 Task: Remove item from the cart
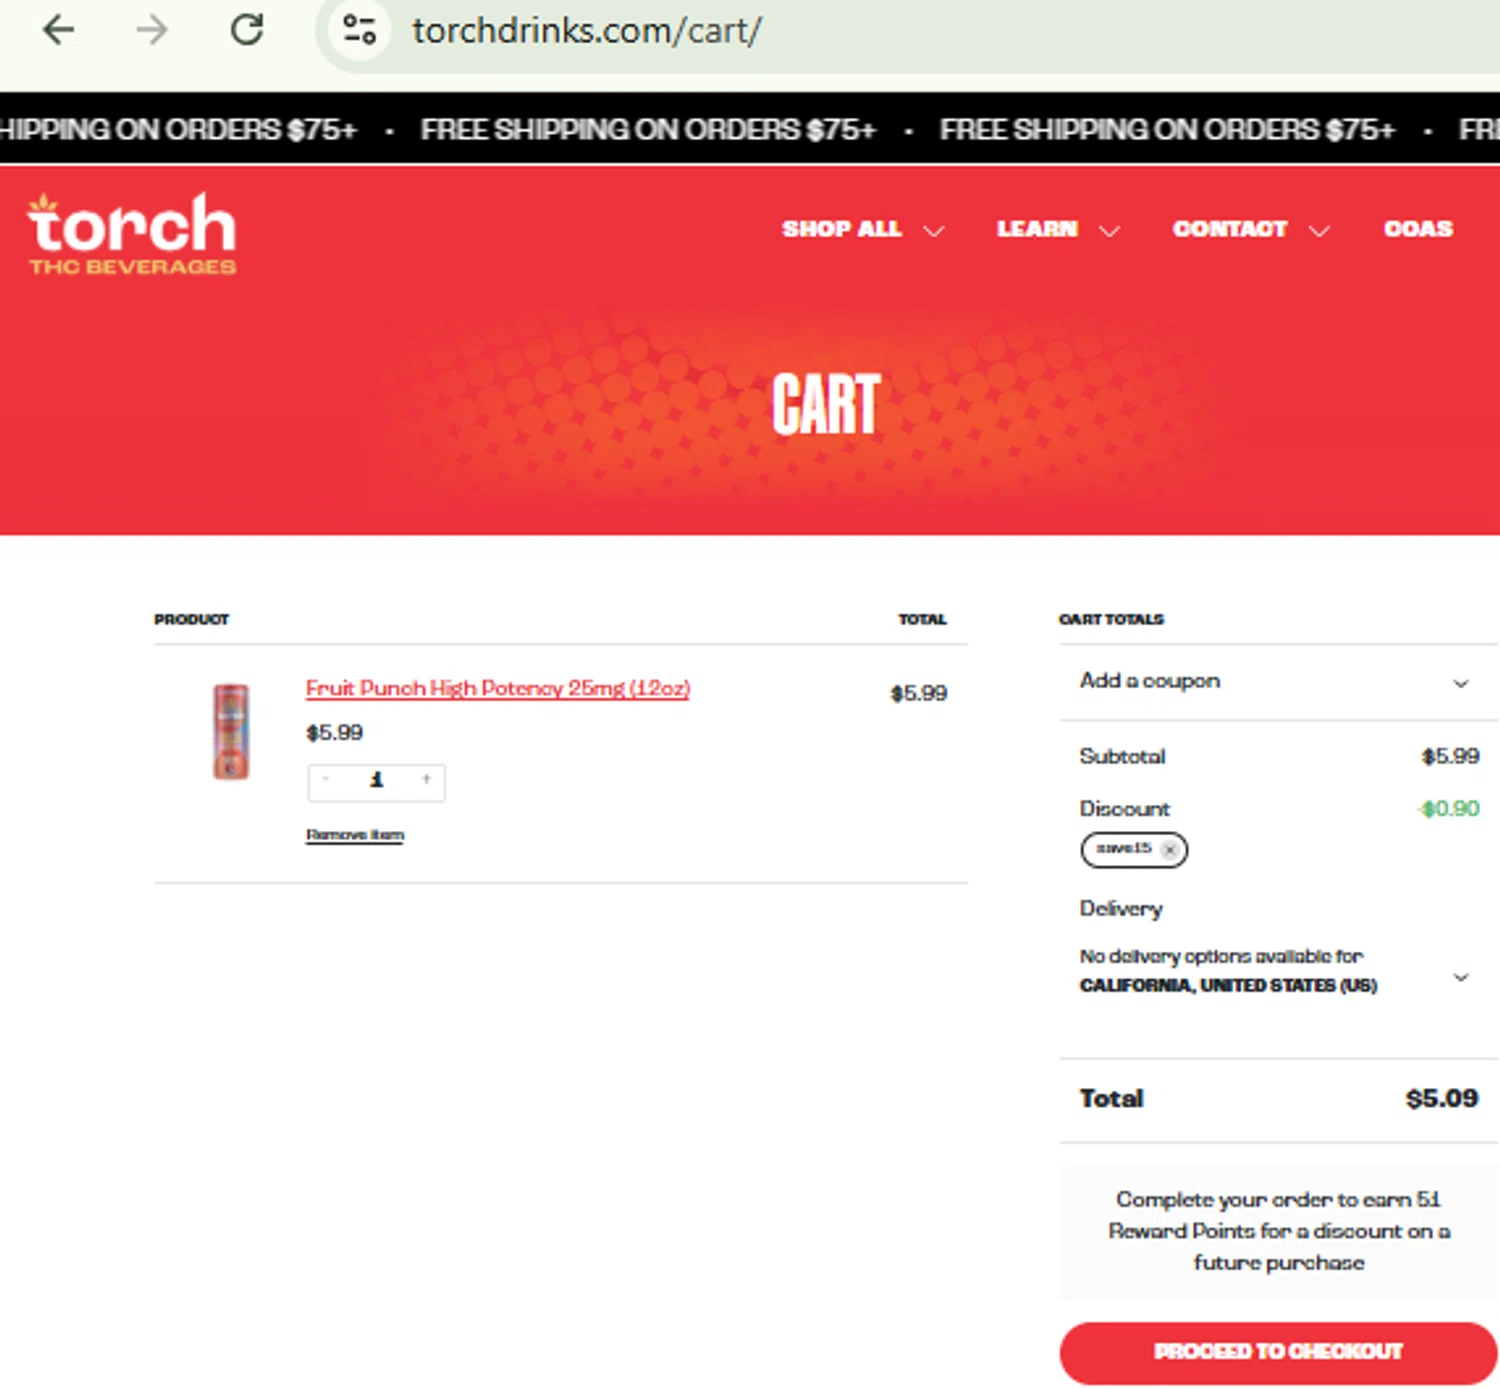pos(355,835)
